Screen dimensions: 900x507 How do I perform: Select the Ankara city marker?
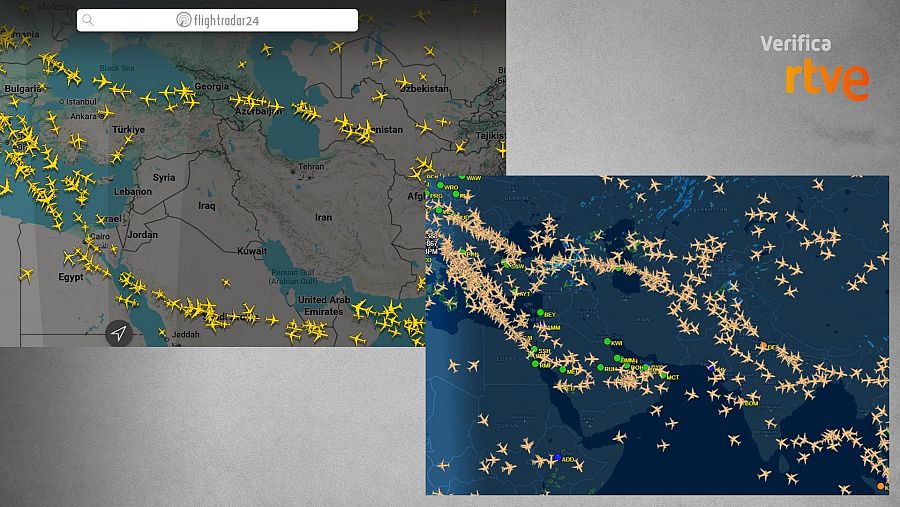(x=102, y=116)
